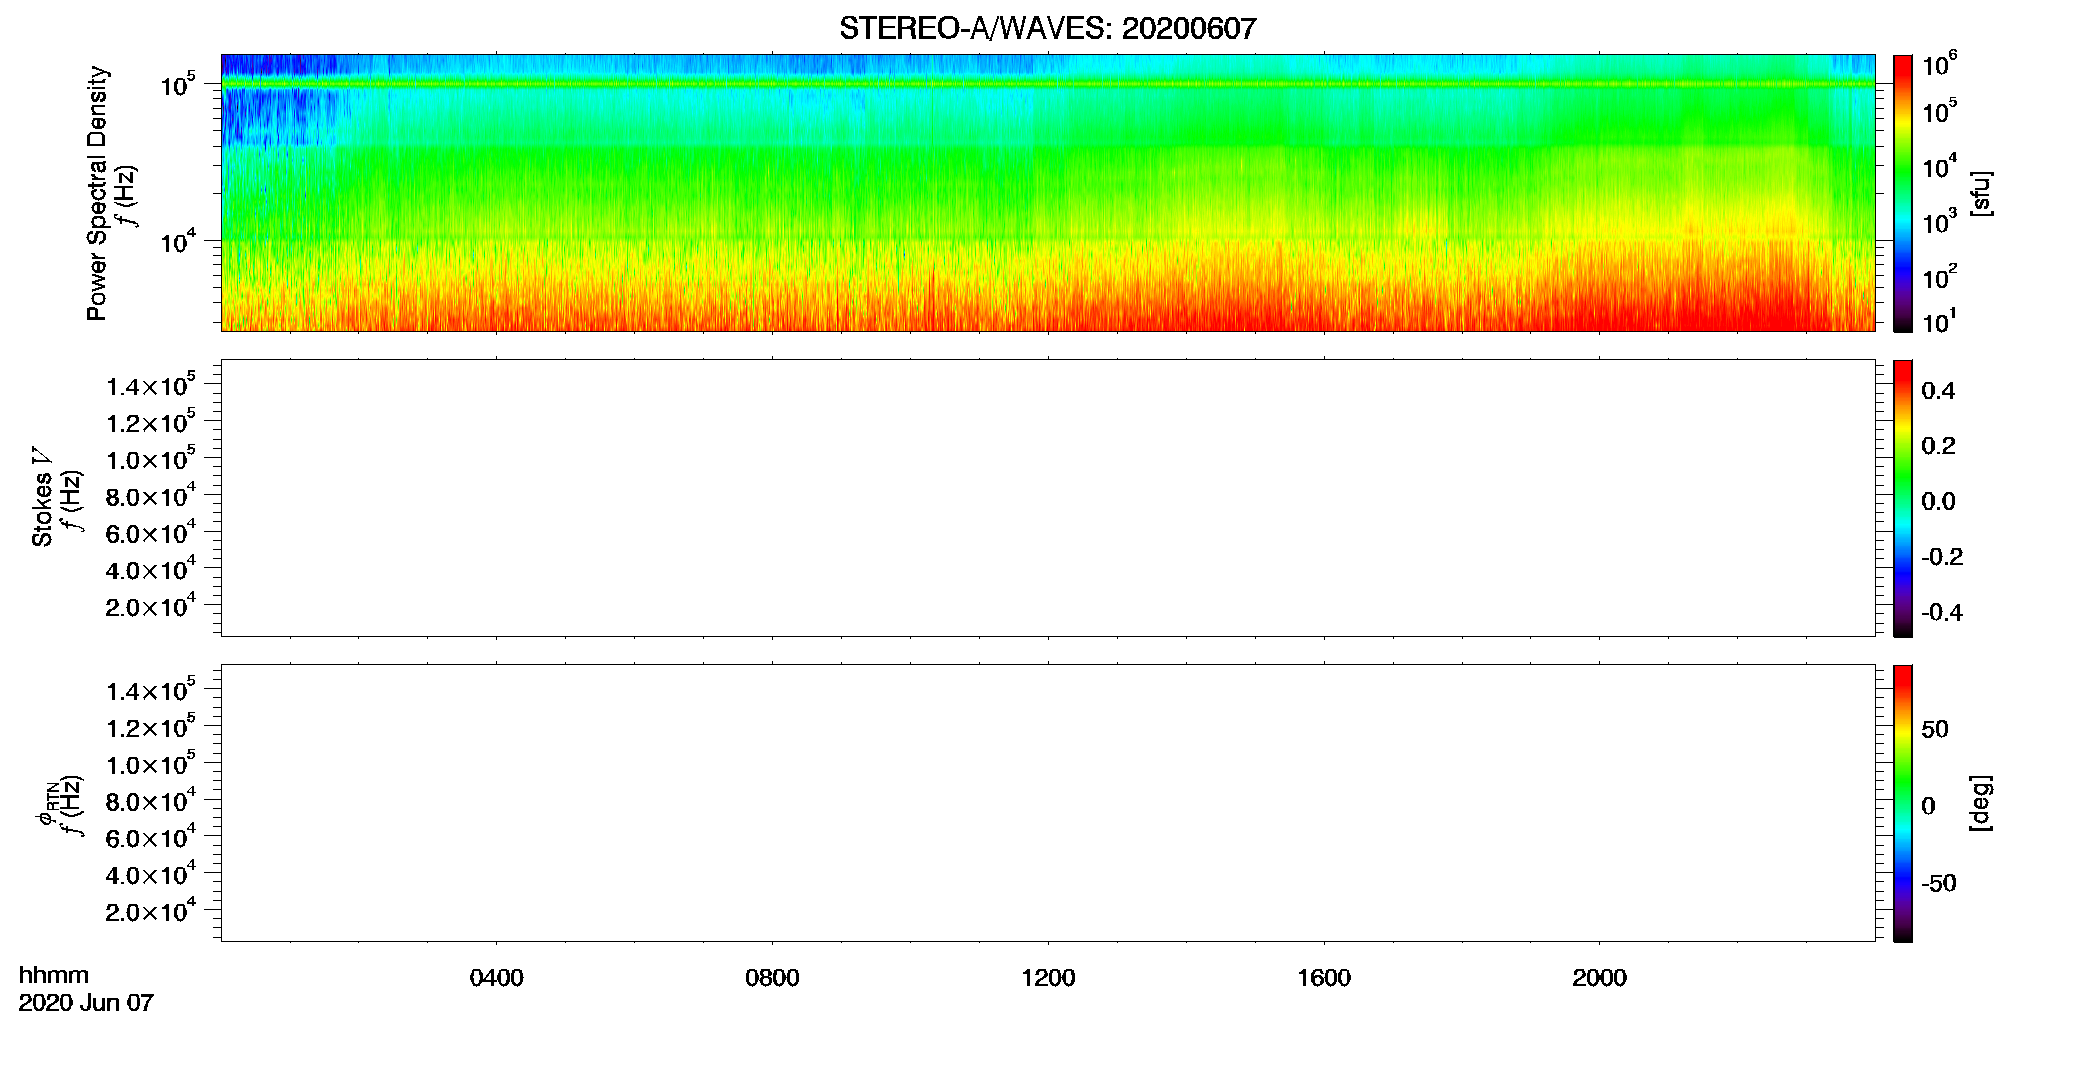Select the 10^1 tick on sfu color bar
The image size is (2096, 1080).
point(1939,321)
